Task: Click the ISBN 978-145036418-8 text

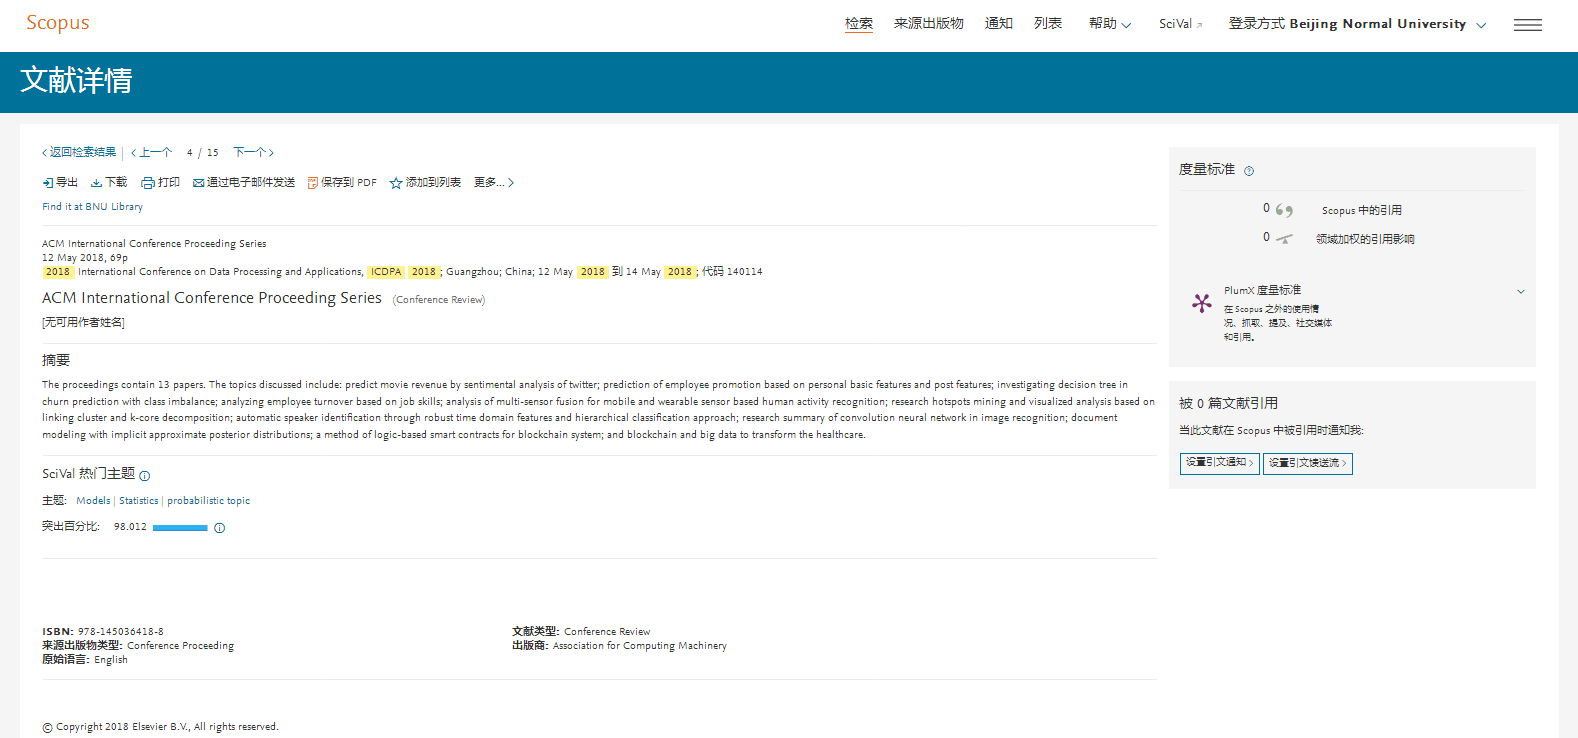Action: click(103, 632)
